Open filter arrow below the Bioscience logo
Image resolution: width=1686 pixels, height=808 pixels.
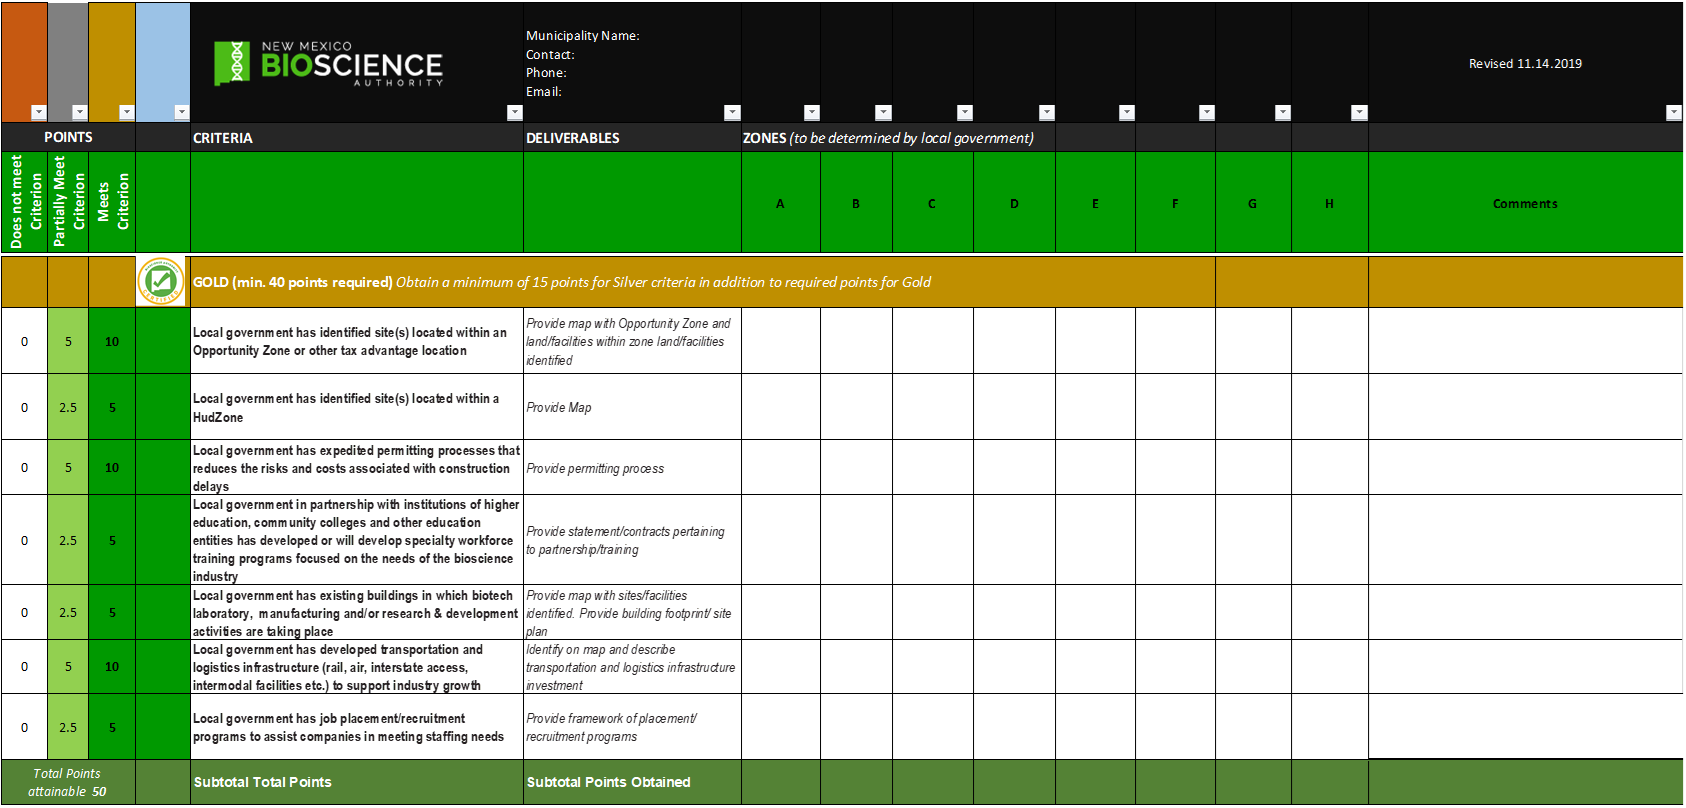514,112
